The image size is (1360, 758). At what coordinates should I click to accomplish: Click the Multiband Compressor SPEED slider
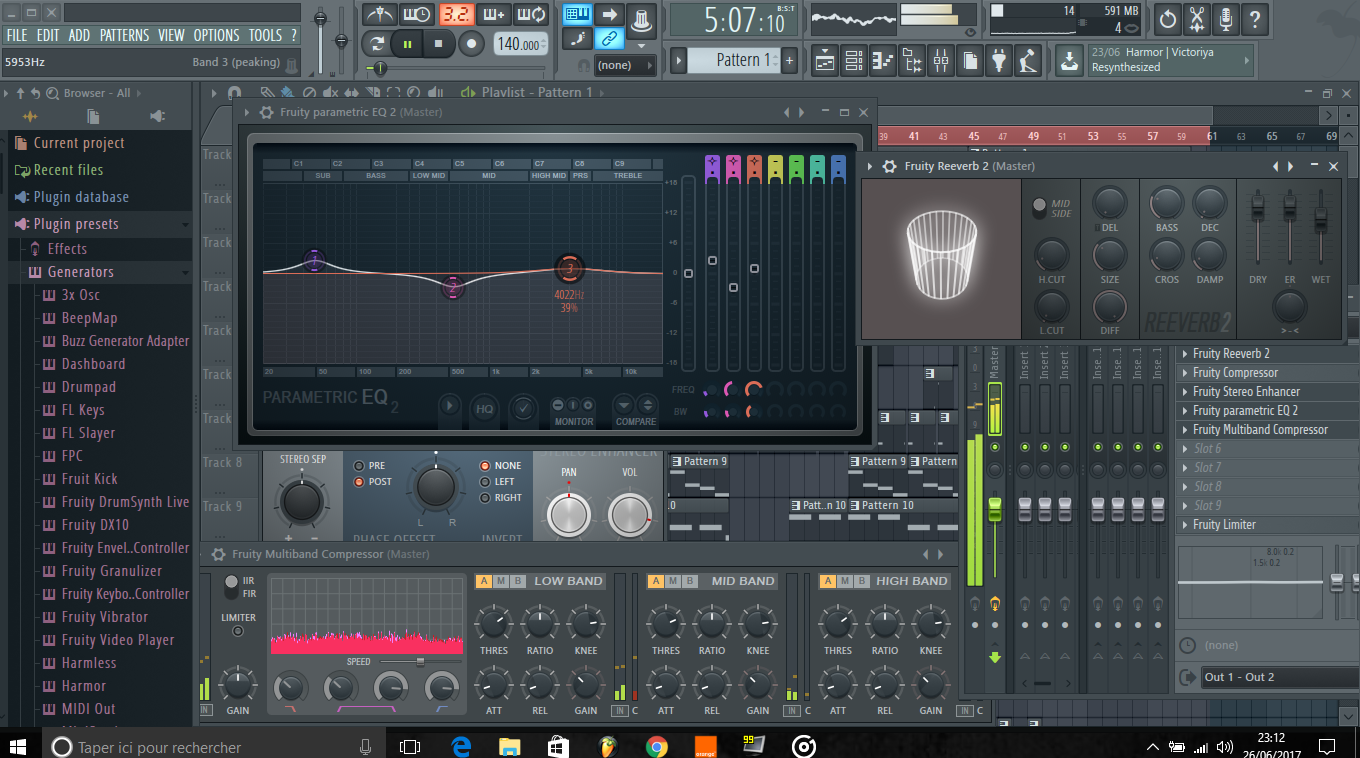point(420,661)
